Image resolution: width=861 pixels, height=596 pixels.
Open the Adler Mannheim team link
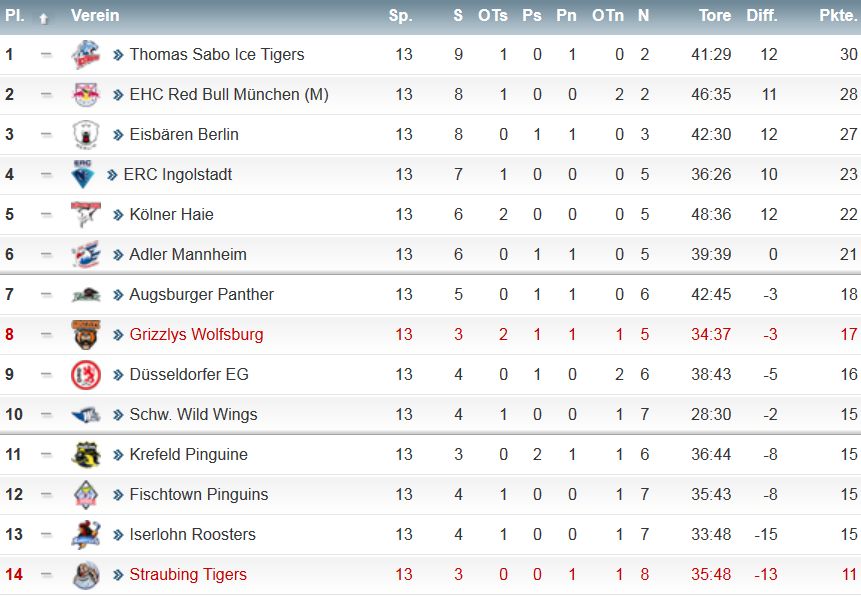point(188,254)
